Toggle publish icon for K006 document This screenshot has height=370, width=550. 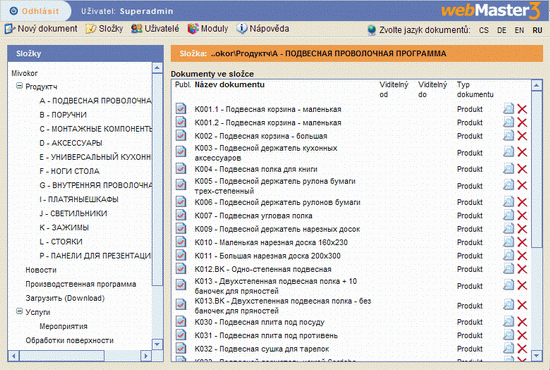click(181, 202)
